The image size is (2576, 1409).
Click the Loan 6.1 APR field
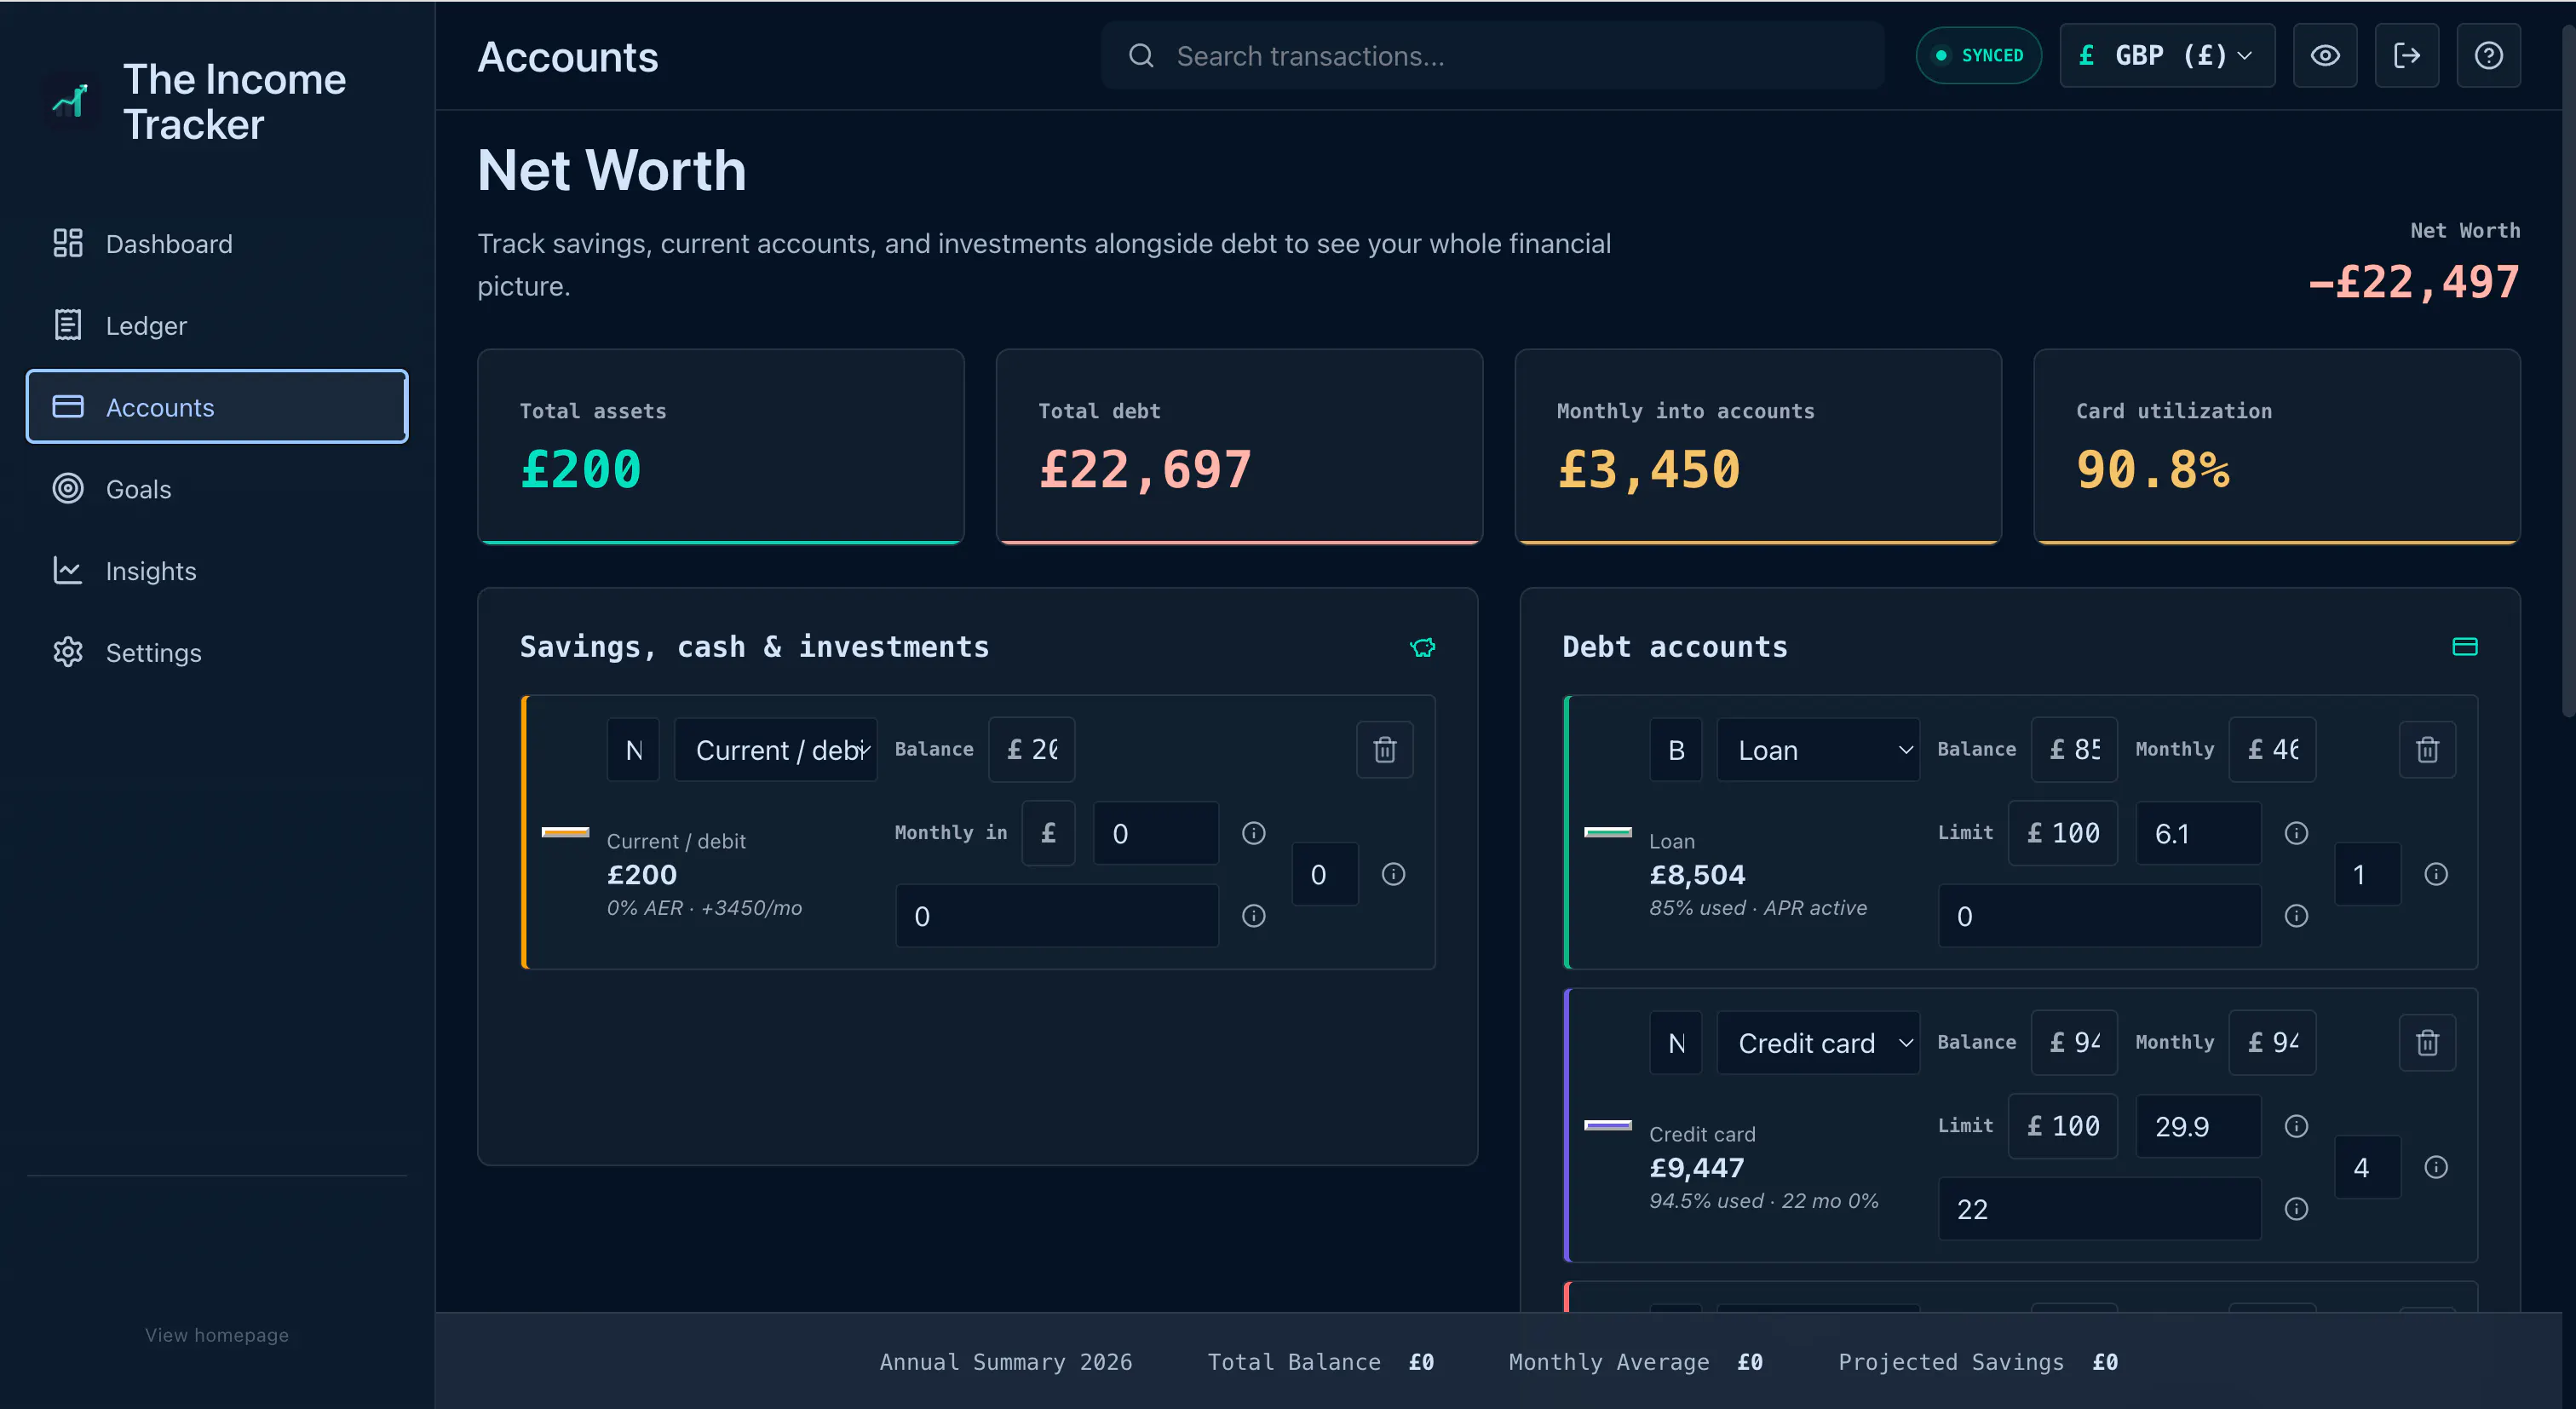click(x=2199, y=833)
